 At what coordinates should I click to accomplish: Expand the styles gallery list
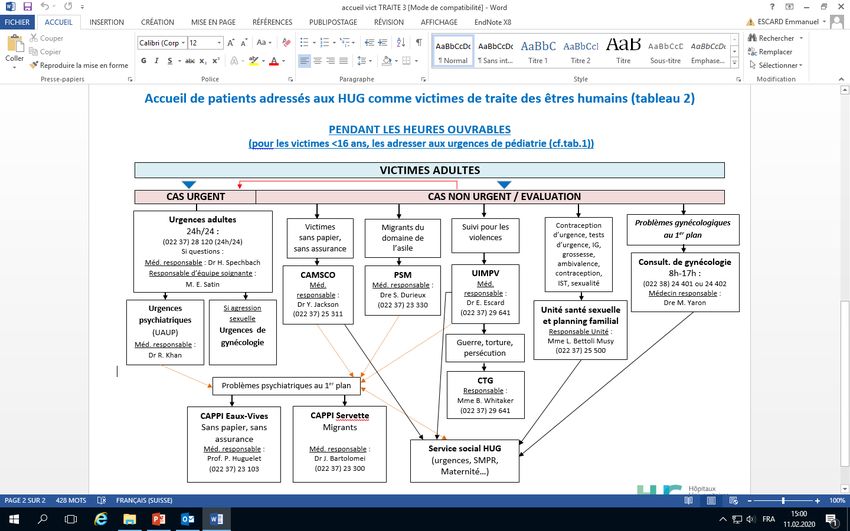[x=735, y=62]
